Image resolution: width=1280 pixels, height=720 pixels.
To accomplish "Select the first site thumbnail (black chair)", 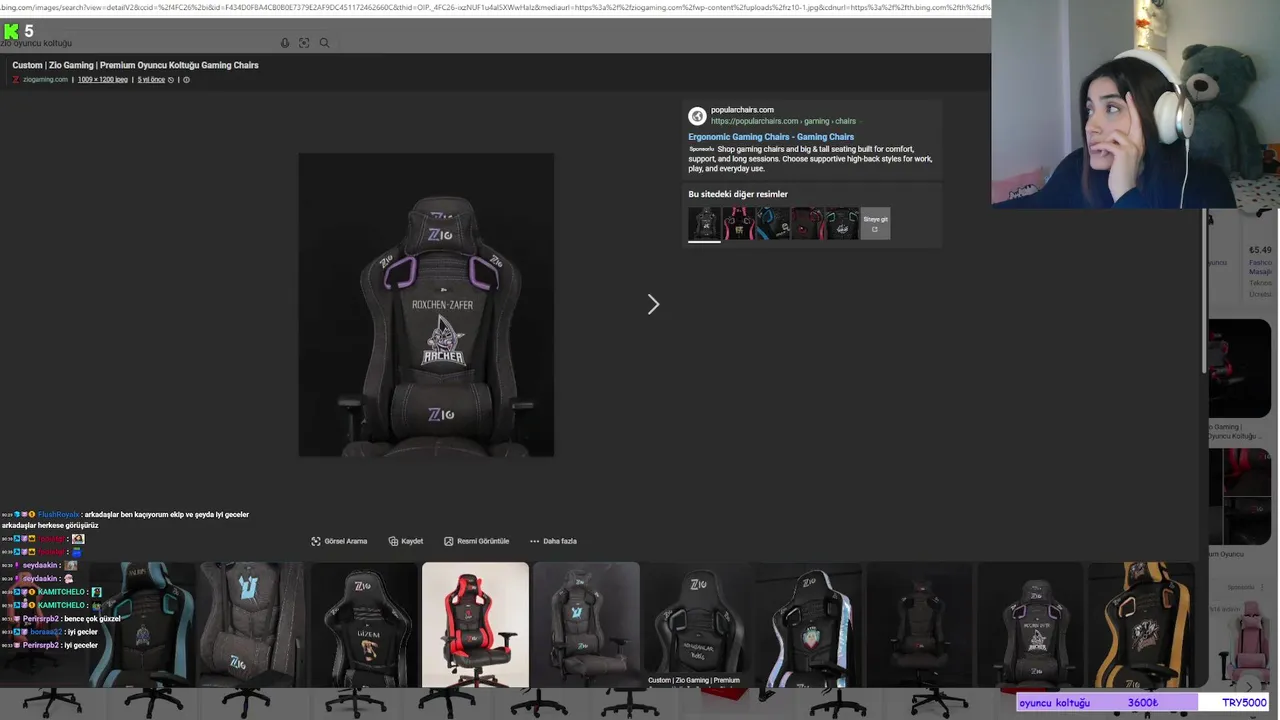I will click(704, 224).
